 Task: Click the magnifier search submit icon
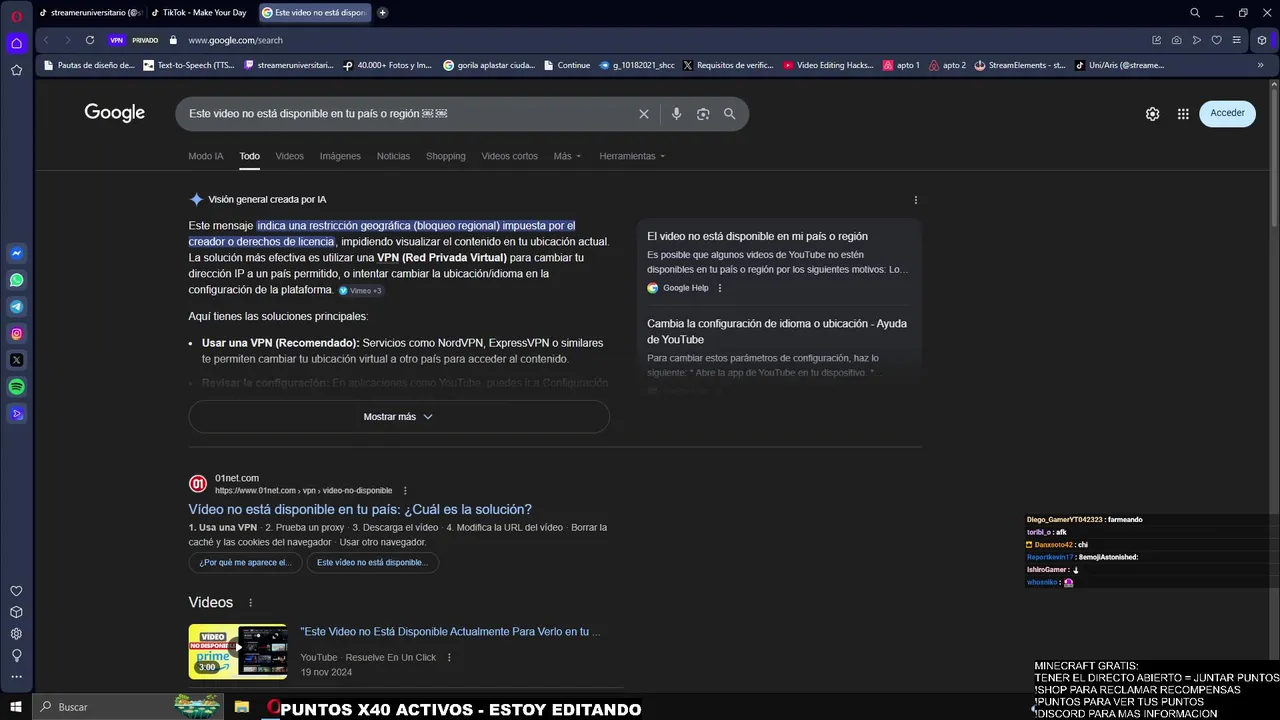coord(730,114)
